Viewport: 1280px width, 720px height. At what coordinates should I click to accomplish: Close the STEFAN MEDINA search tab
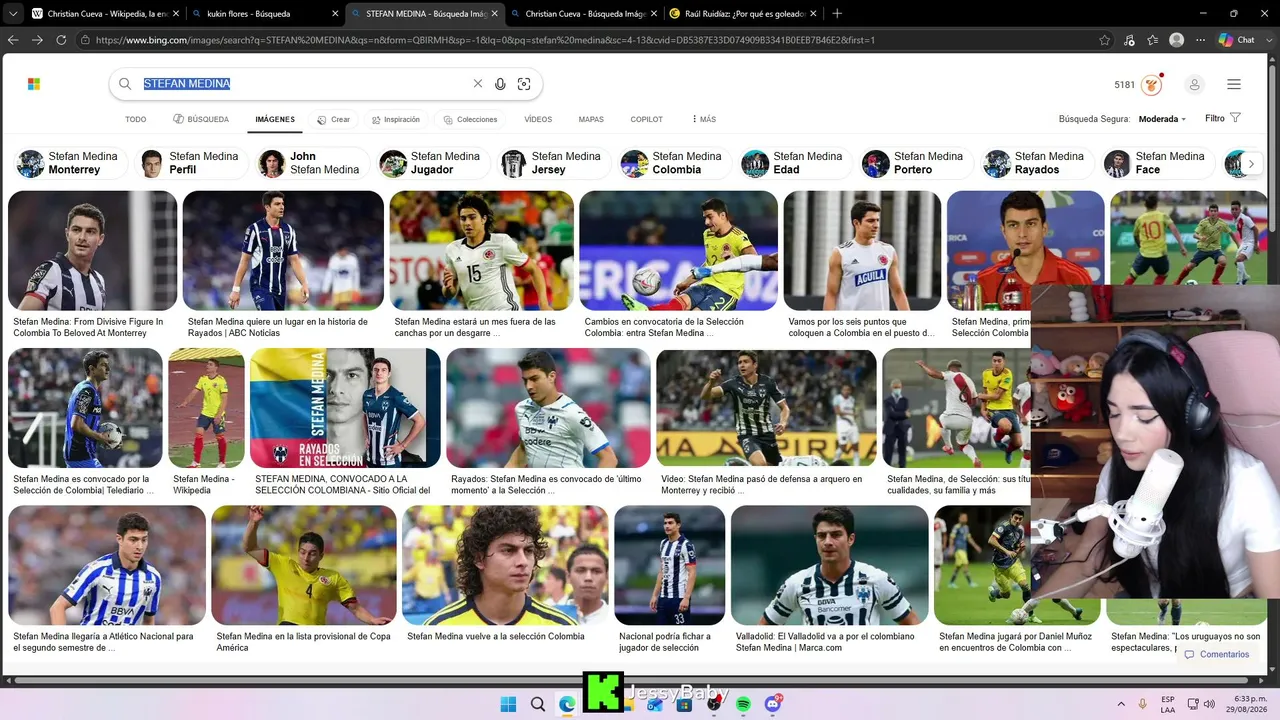[494, 14]
